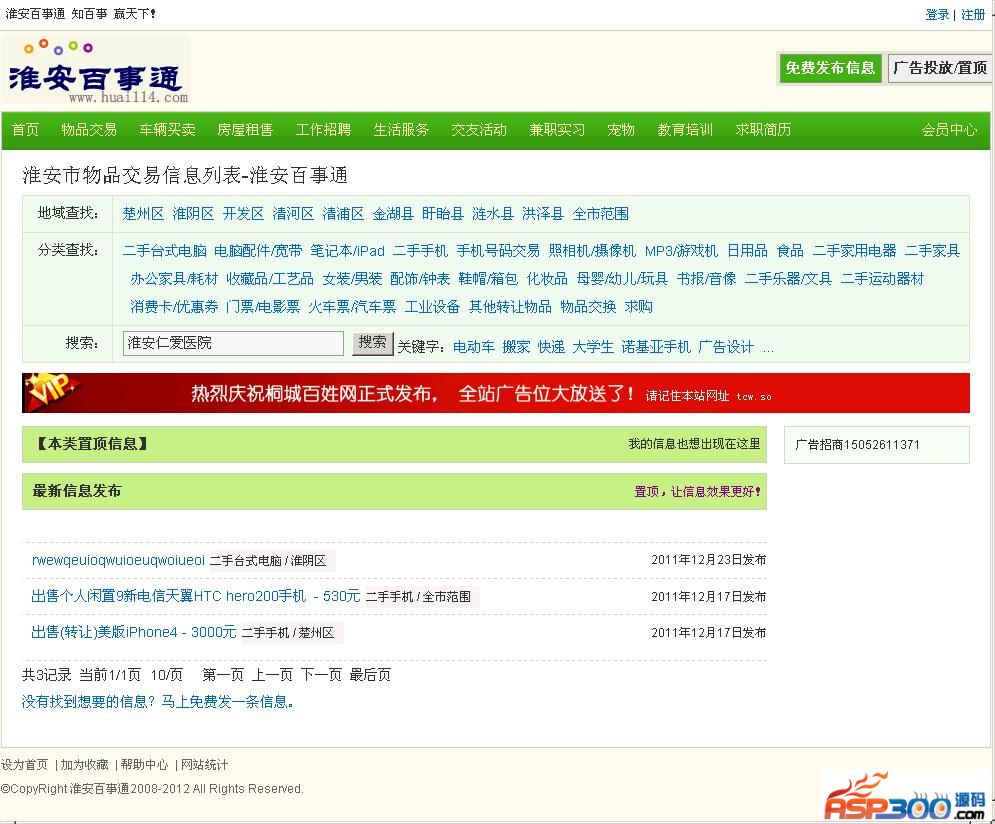Image resolution: width=995 pixels, height=824 pixels.
Task: Filter by region 金湖县
Action: click(393, 214)
